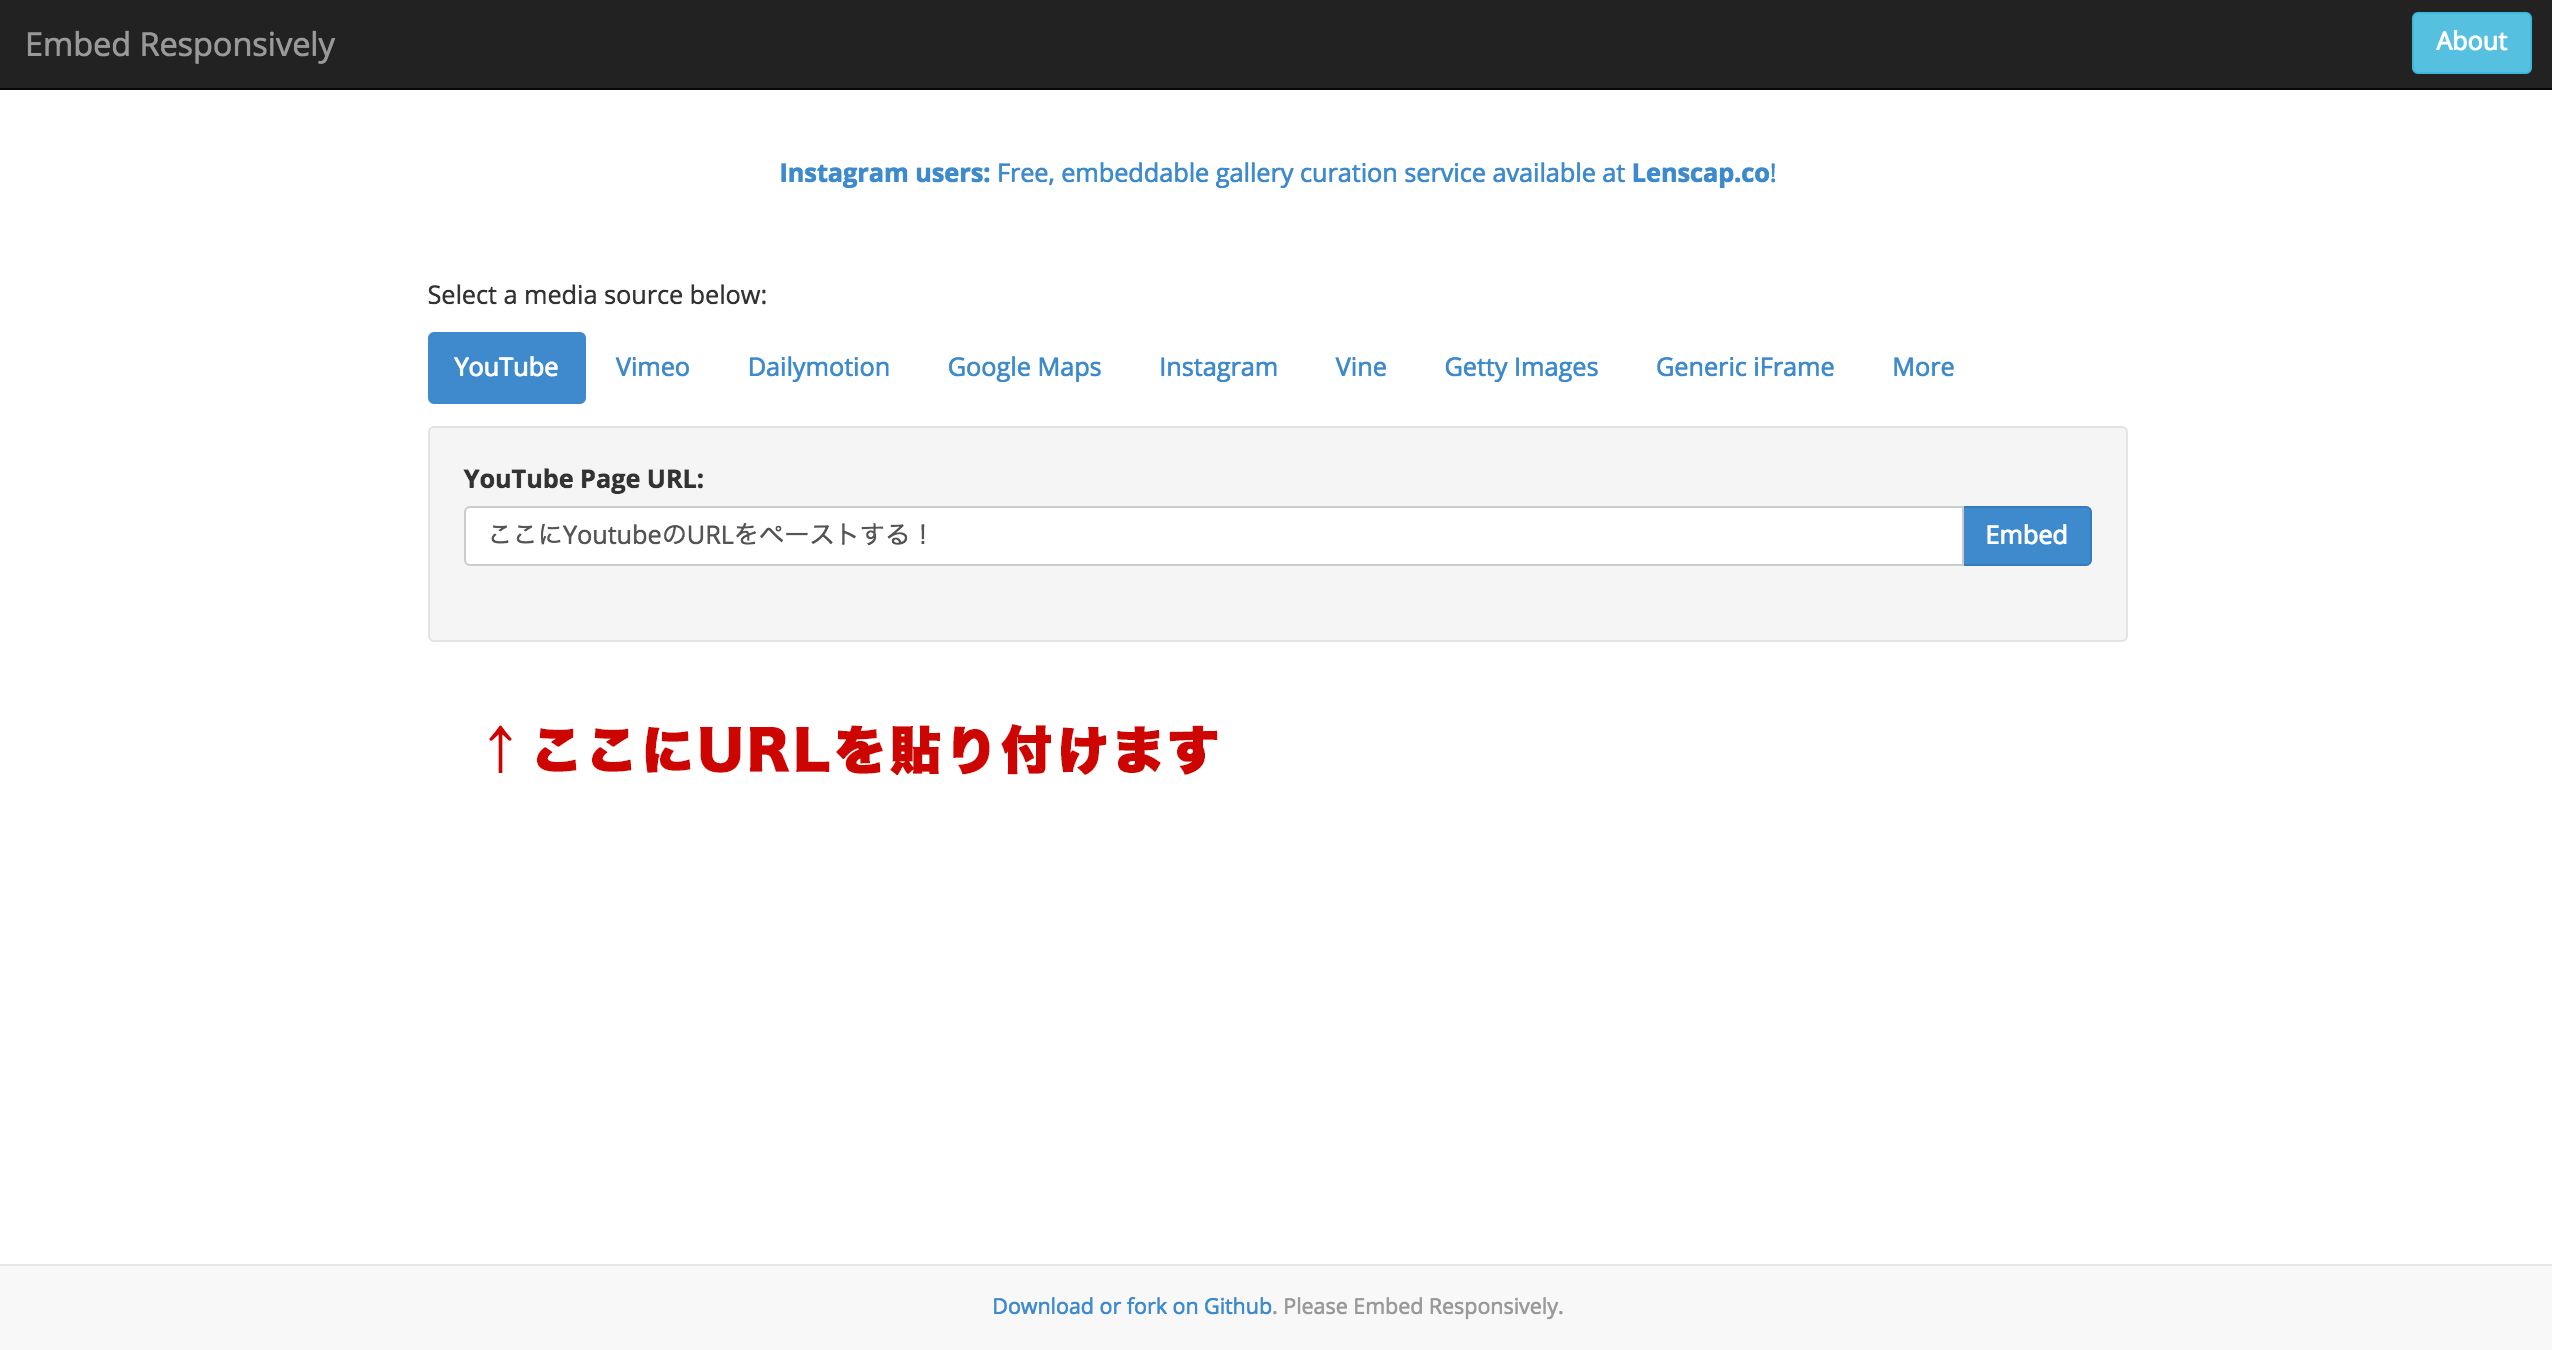Switch to the Vimeo tab
Viewport: 2552px width, 1350px height.
coord(652,367)
